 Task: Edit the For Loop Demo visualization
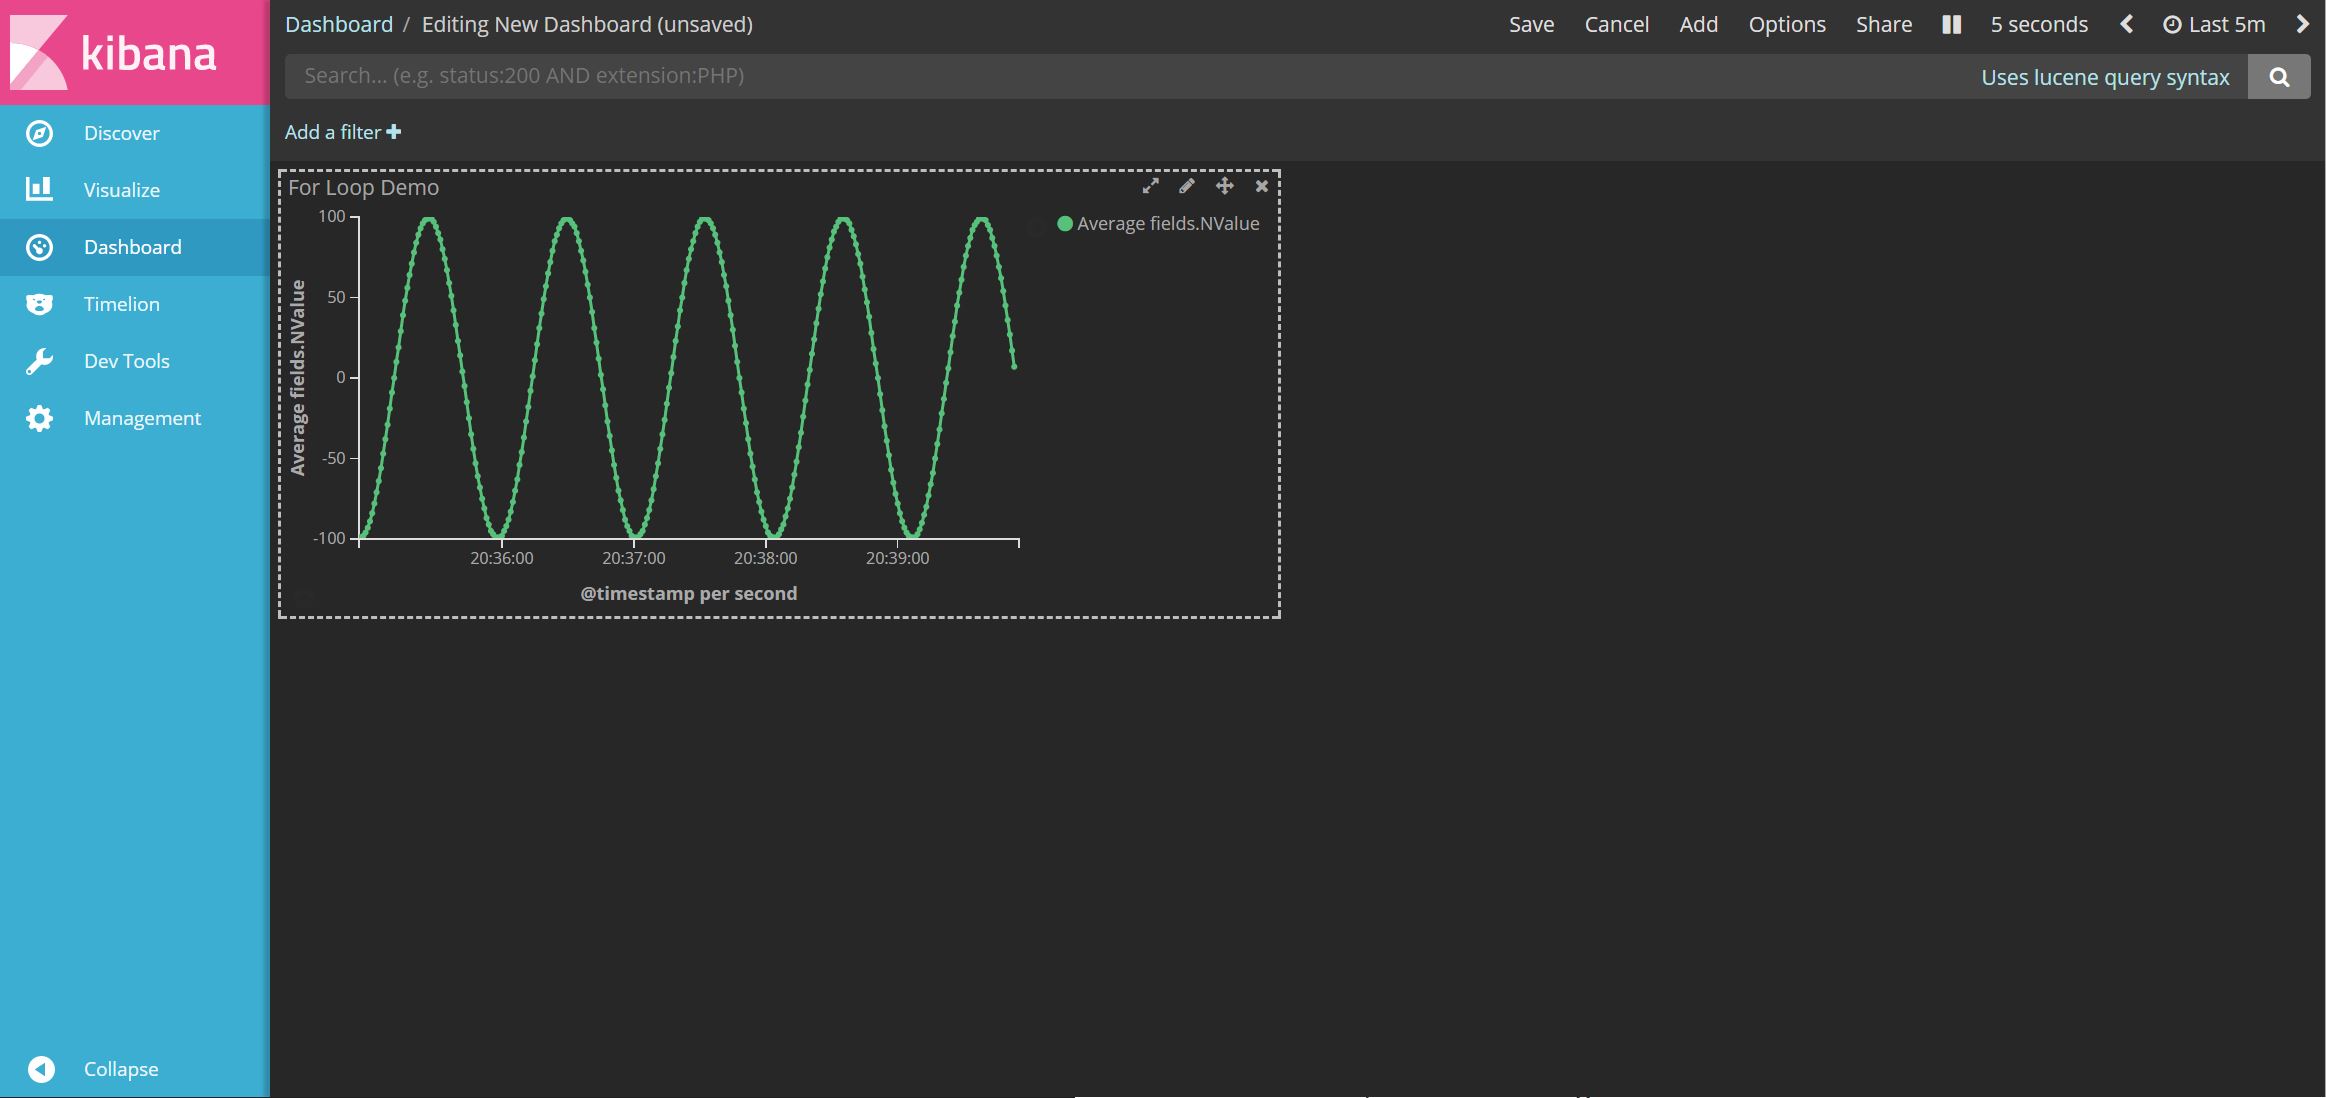tap(1187, 186)
